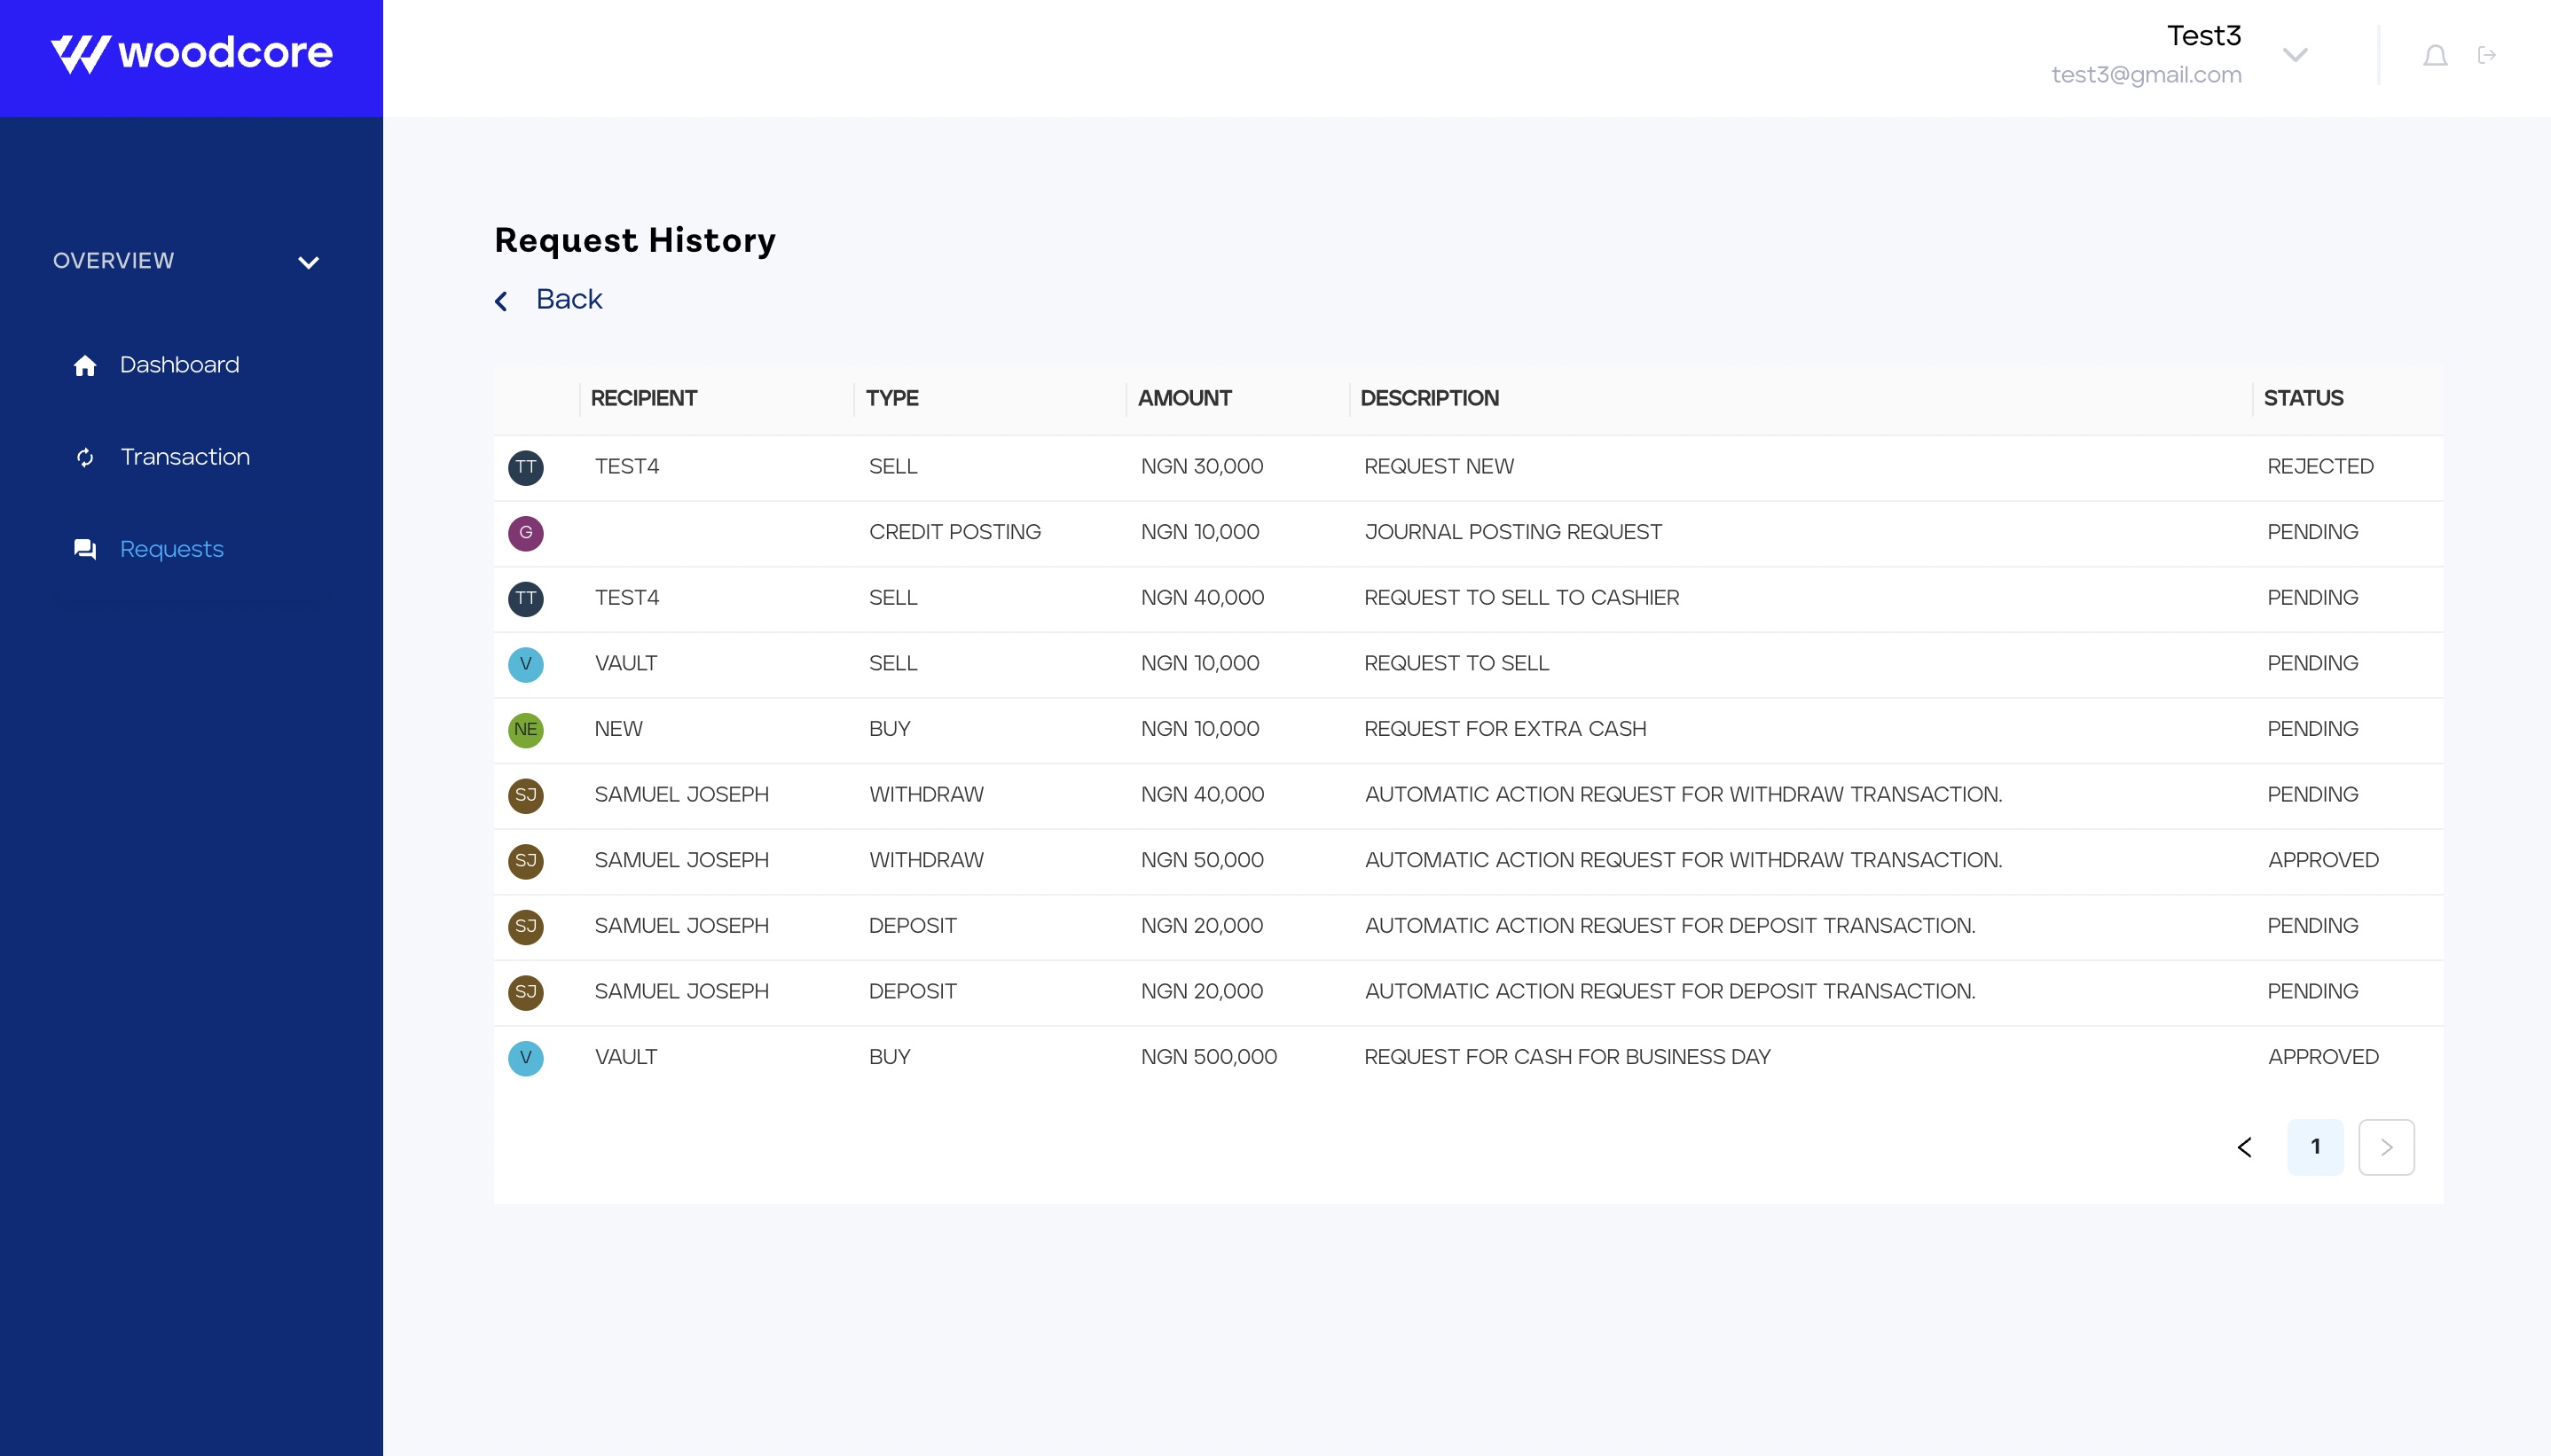Click the purple G avatar icon
2551x1456 pixels.
[525, 533]
